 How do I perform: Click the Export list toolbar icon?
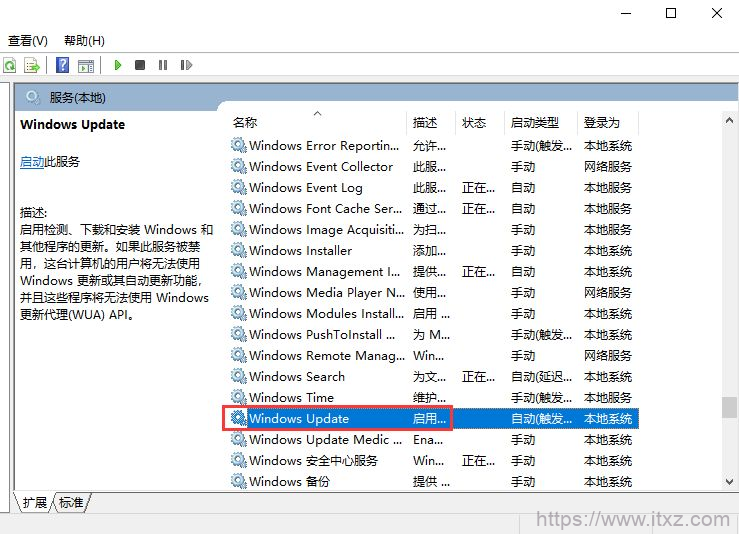32,65
